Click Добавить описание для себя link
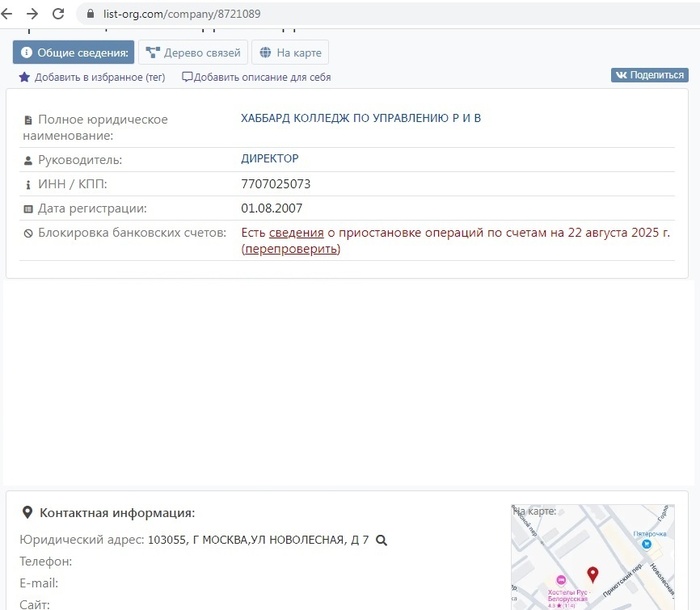 [x=262, y=77]
